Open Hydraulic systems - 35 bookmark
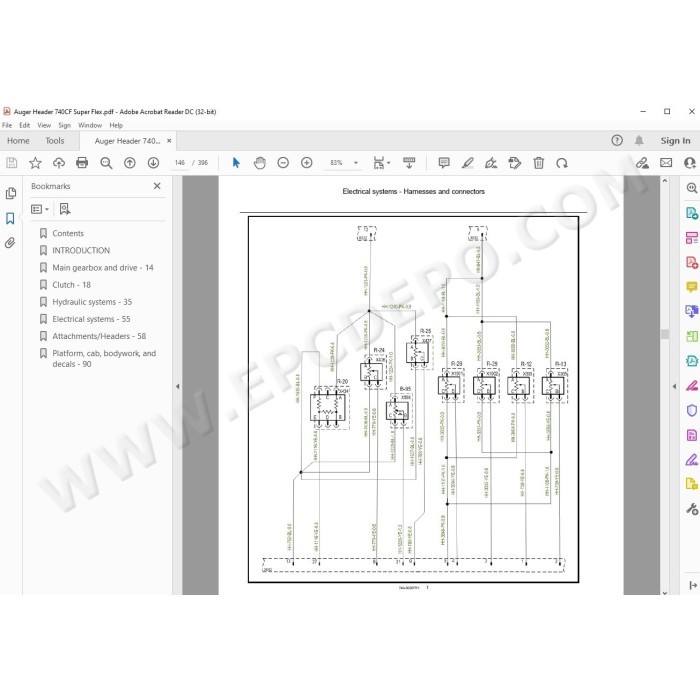Image resolution: width=700 pixels, height=700 pixels. click(x=92, y=302)
